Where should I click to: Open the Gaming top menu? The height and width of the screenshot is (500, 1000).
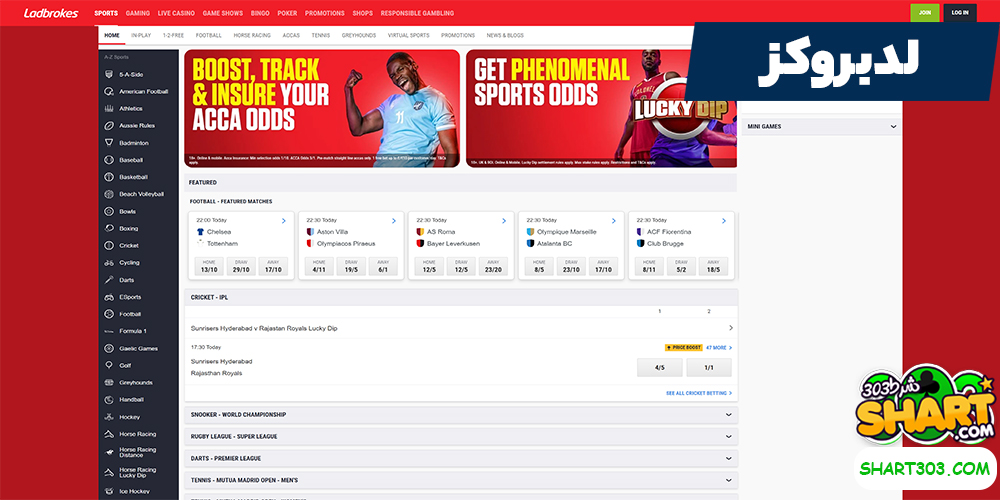[x=138, y=13]
